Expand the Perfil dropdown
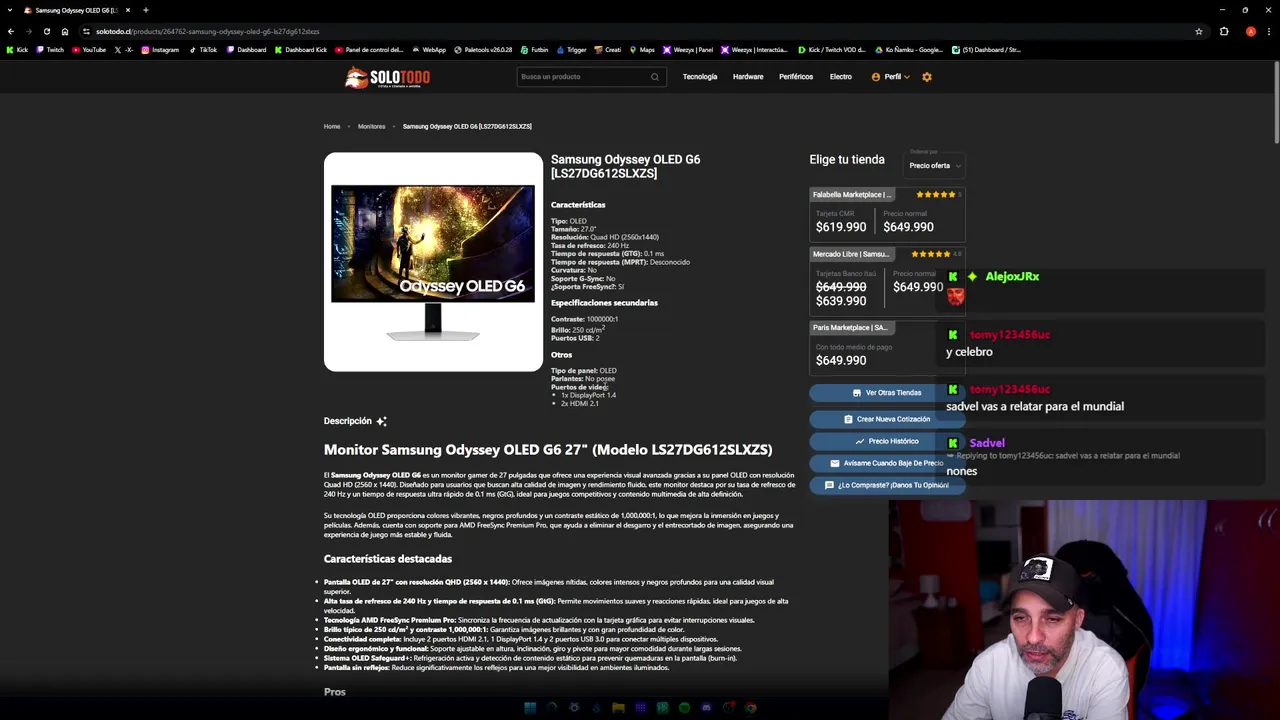 (891, 77)
